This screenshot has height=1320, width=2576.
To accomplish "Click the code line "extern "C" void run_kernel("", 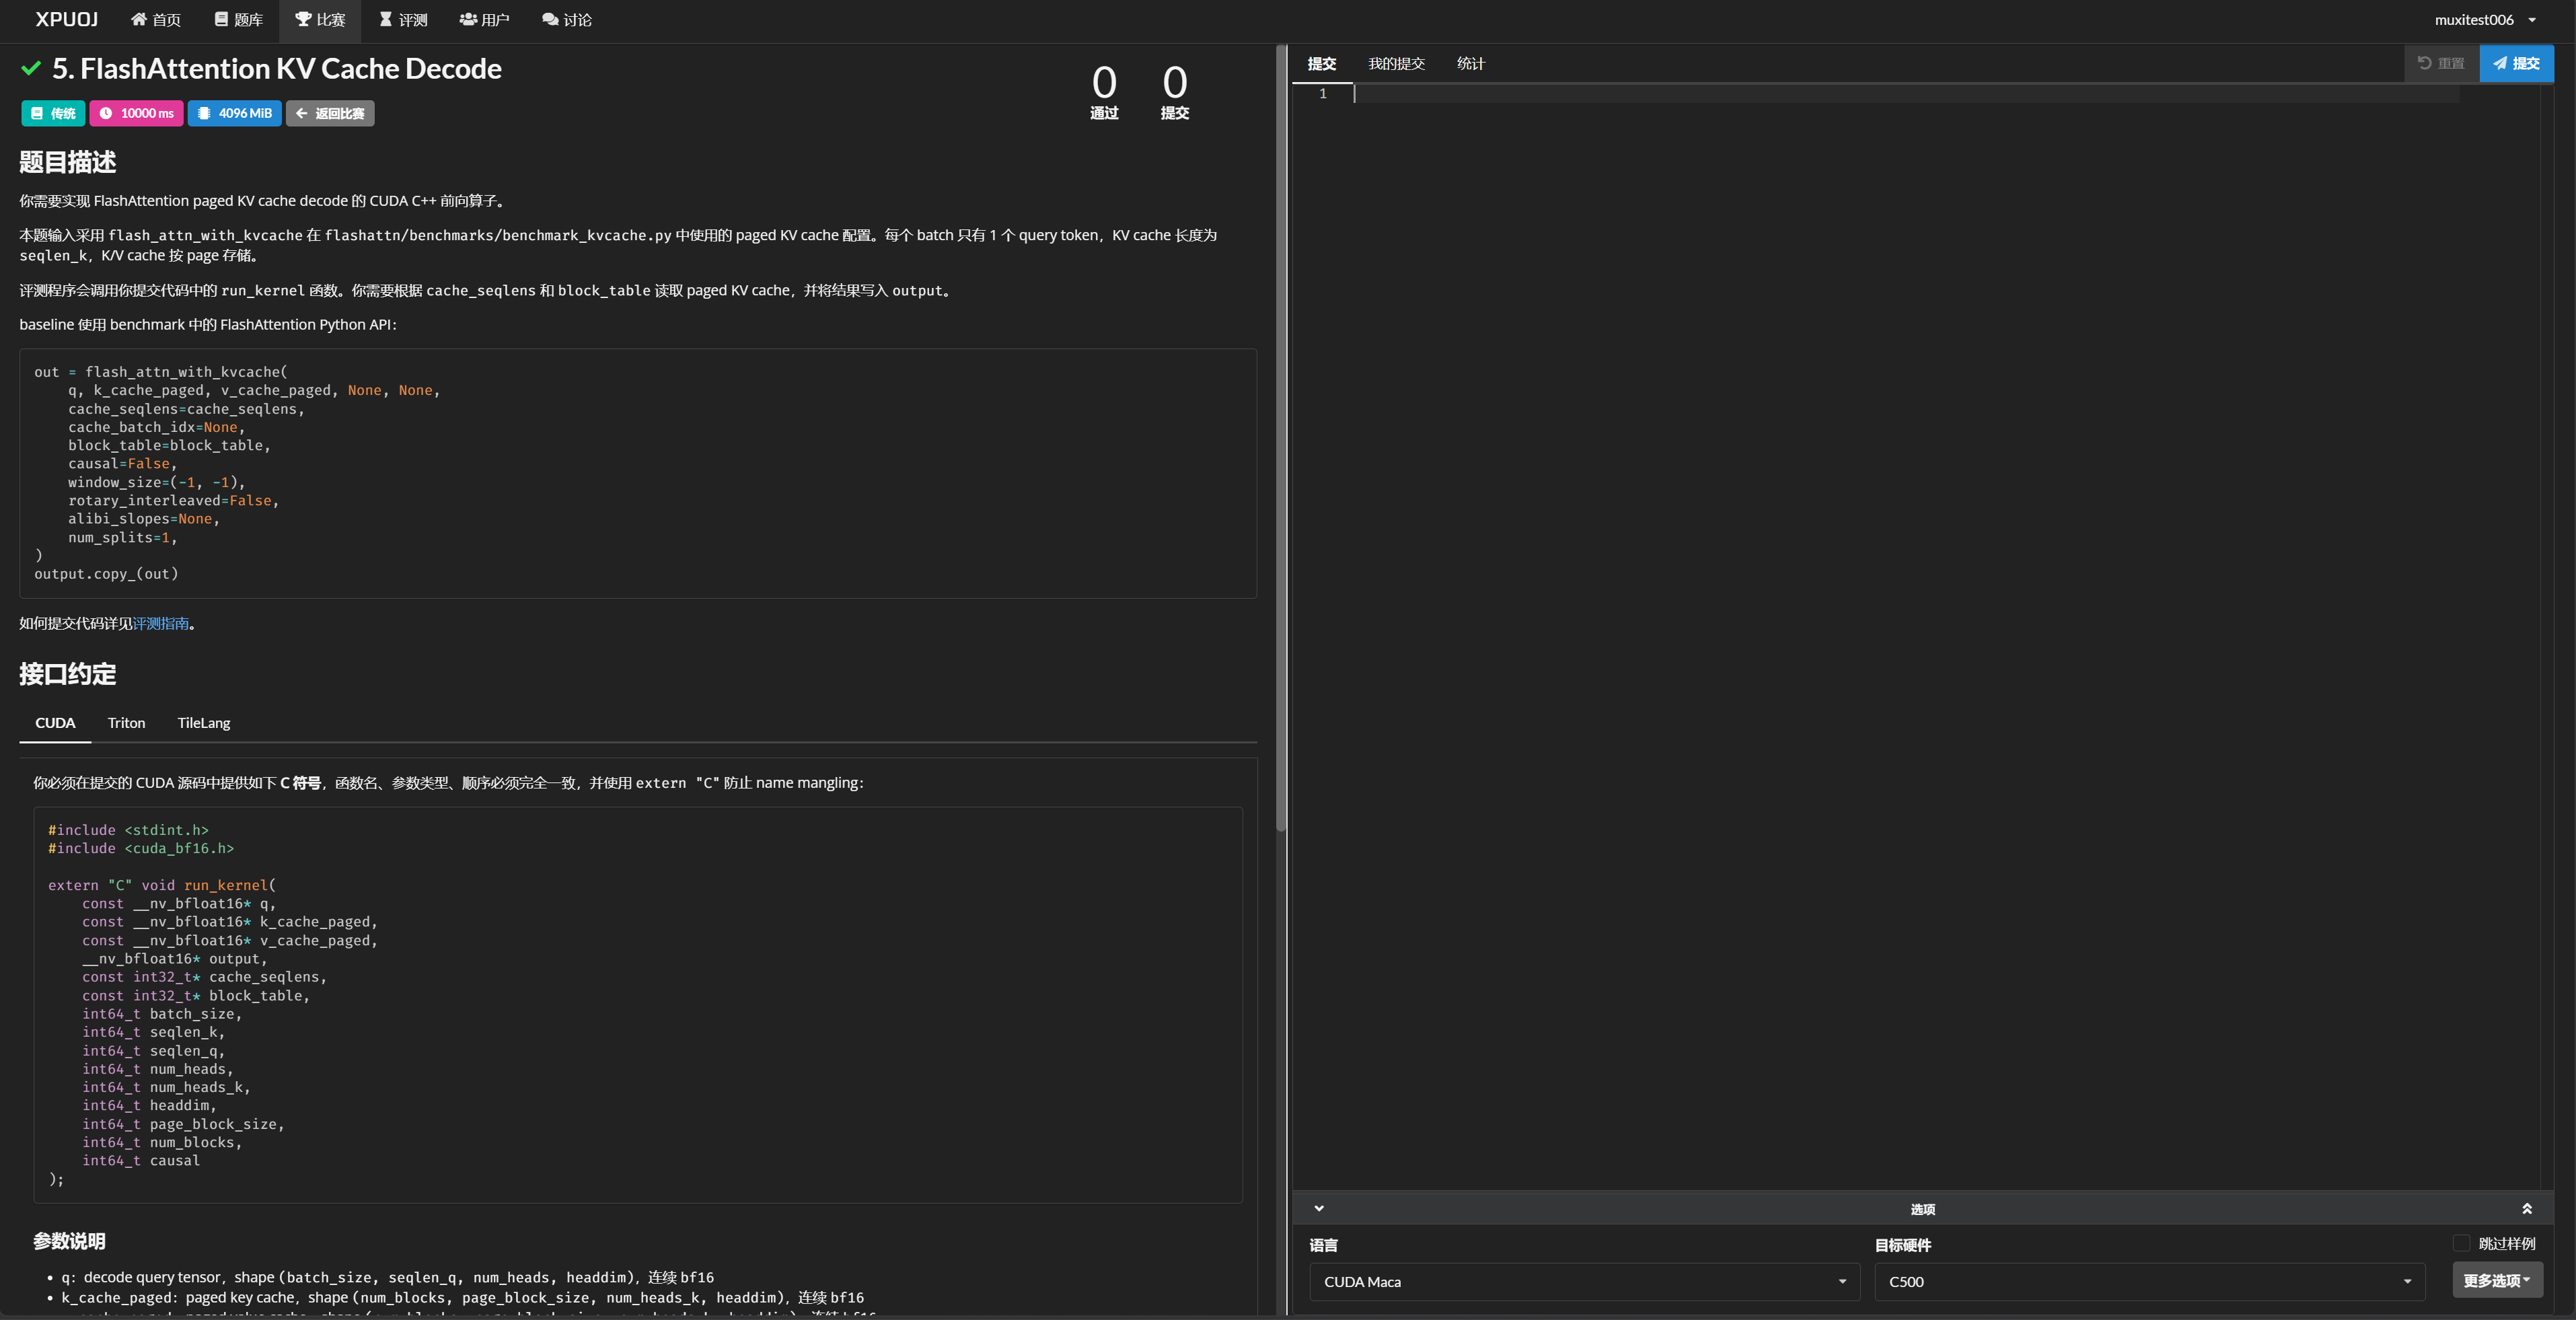I will [162, 885].
